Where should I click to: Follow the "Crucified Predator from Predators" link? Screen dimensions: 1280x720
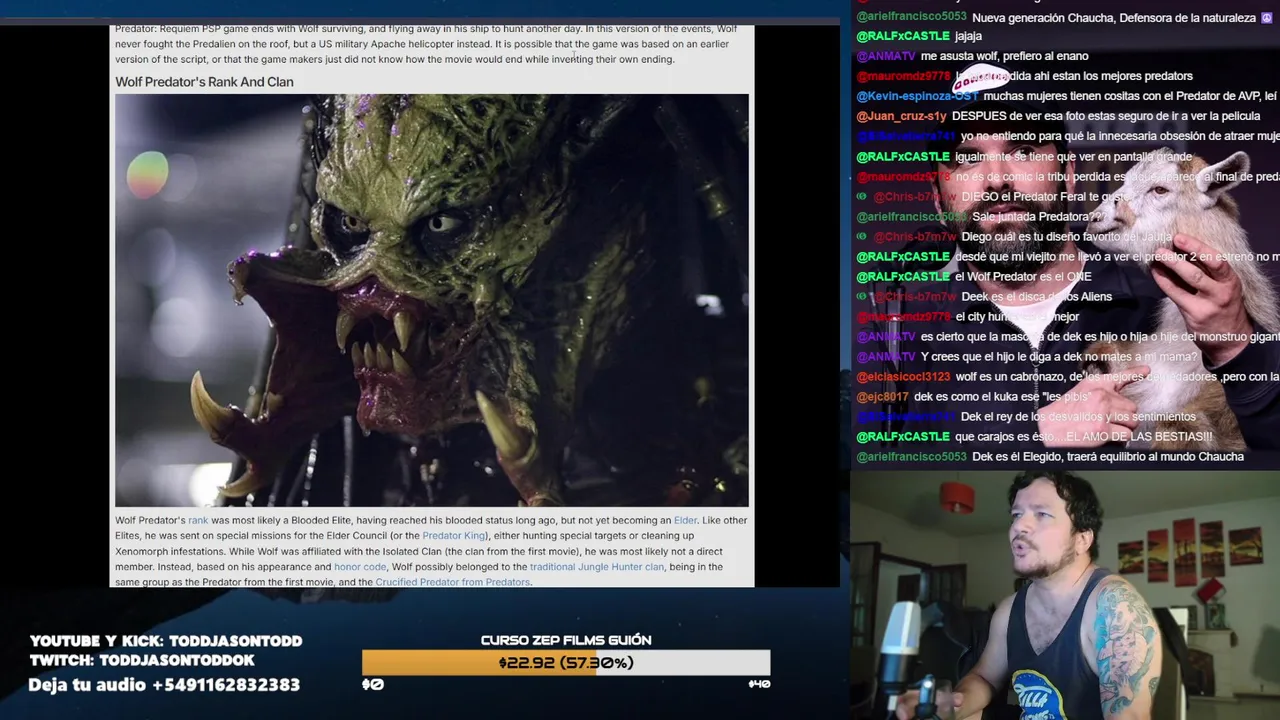pyautogui.click(x=453, y=582)
